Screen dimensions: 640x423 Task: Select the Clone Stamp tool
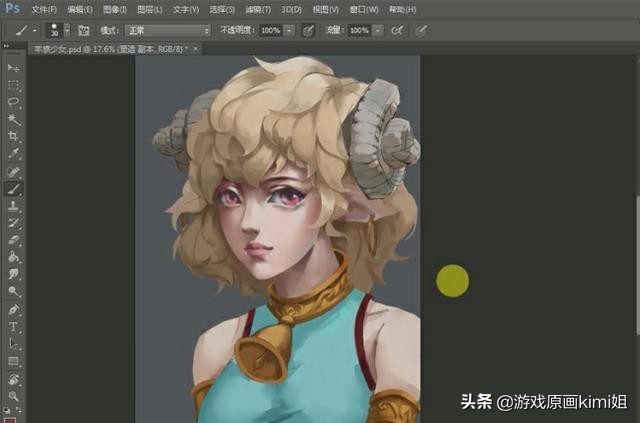tap(13, 206)
